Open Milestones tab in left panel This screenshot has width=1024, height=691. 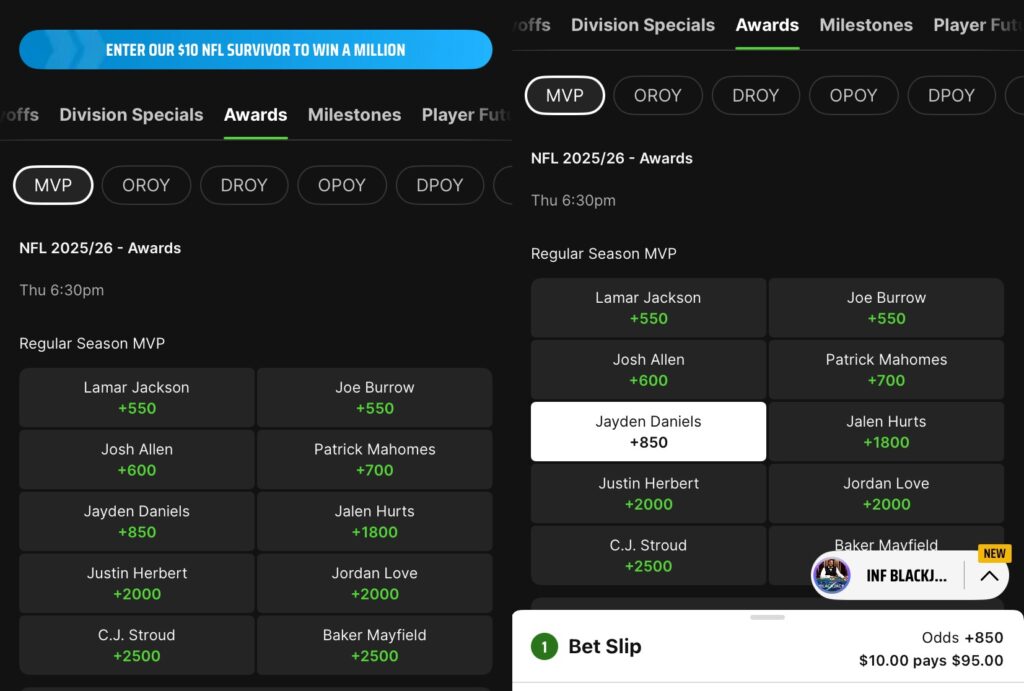pos(355,115)
